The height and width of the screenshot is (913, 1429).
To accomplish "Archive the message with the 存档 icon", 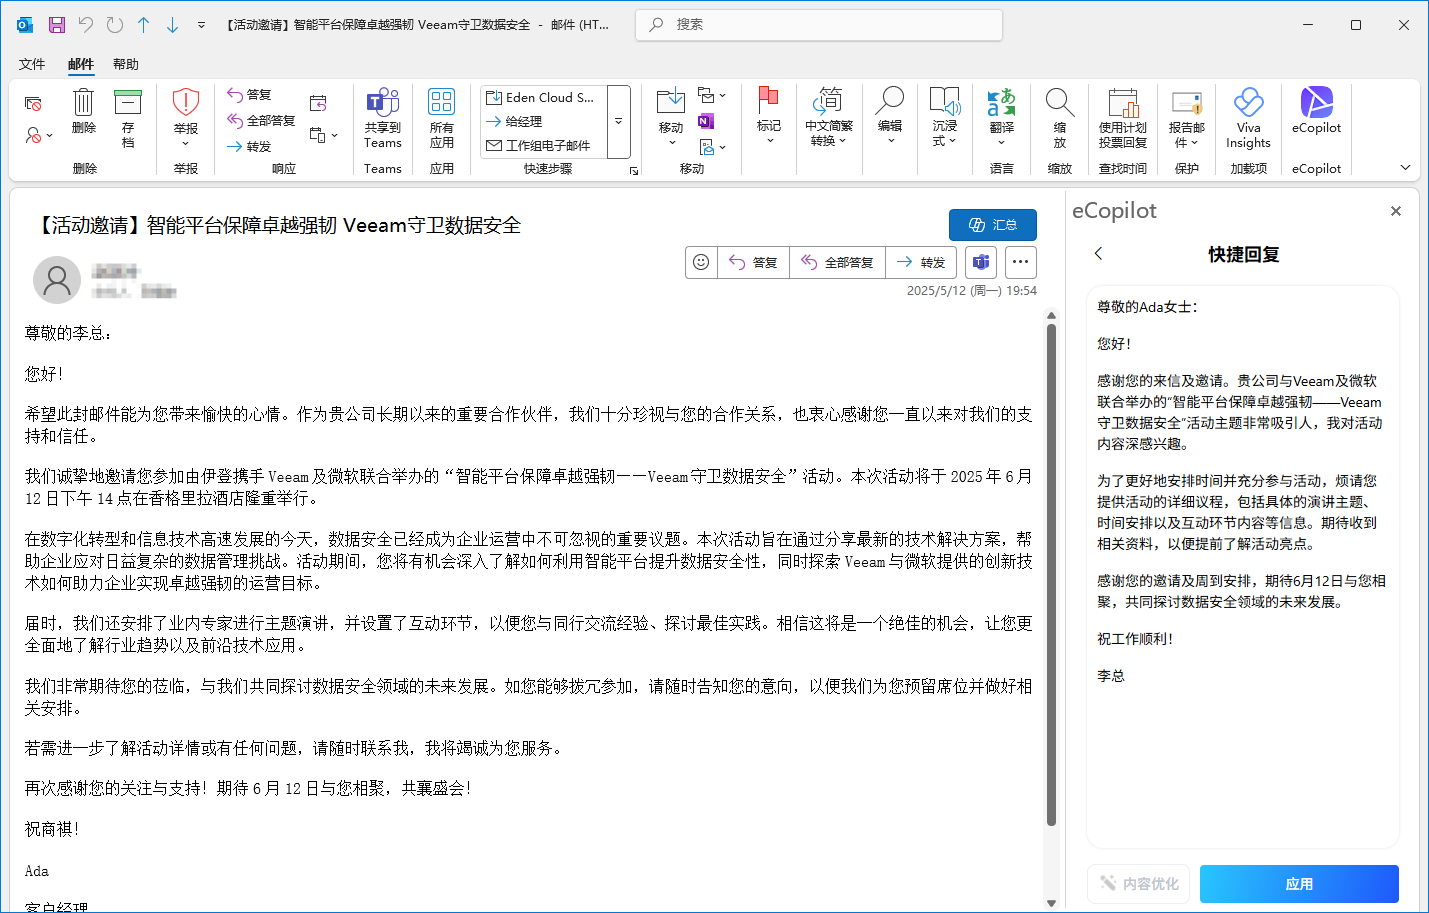I will (128, 118).
